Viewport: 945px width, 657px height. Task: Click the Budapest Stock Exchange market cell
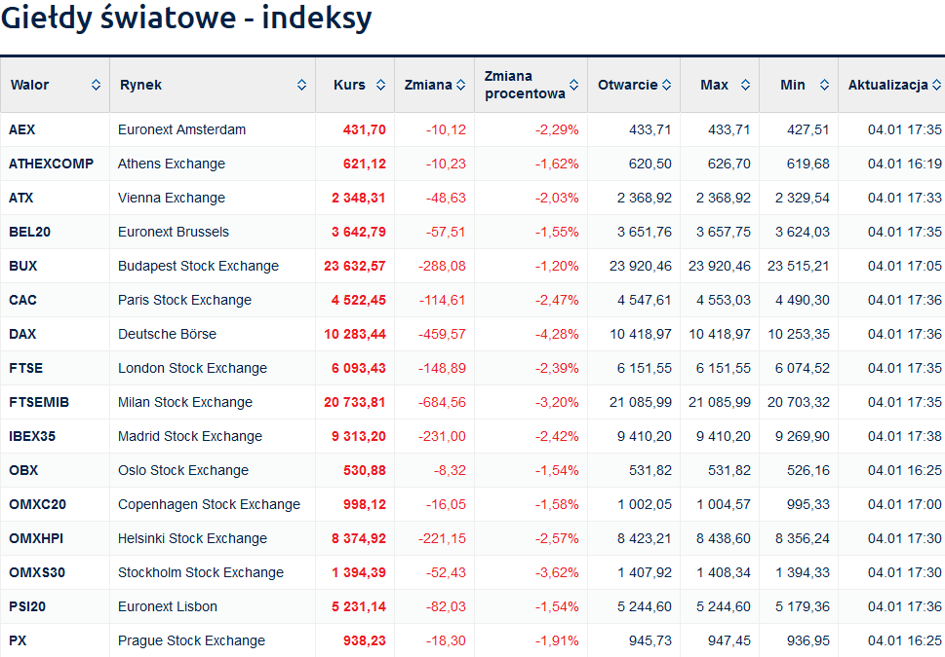click(x=198, y=266)
